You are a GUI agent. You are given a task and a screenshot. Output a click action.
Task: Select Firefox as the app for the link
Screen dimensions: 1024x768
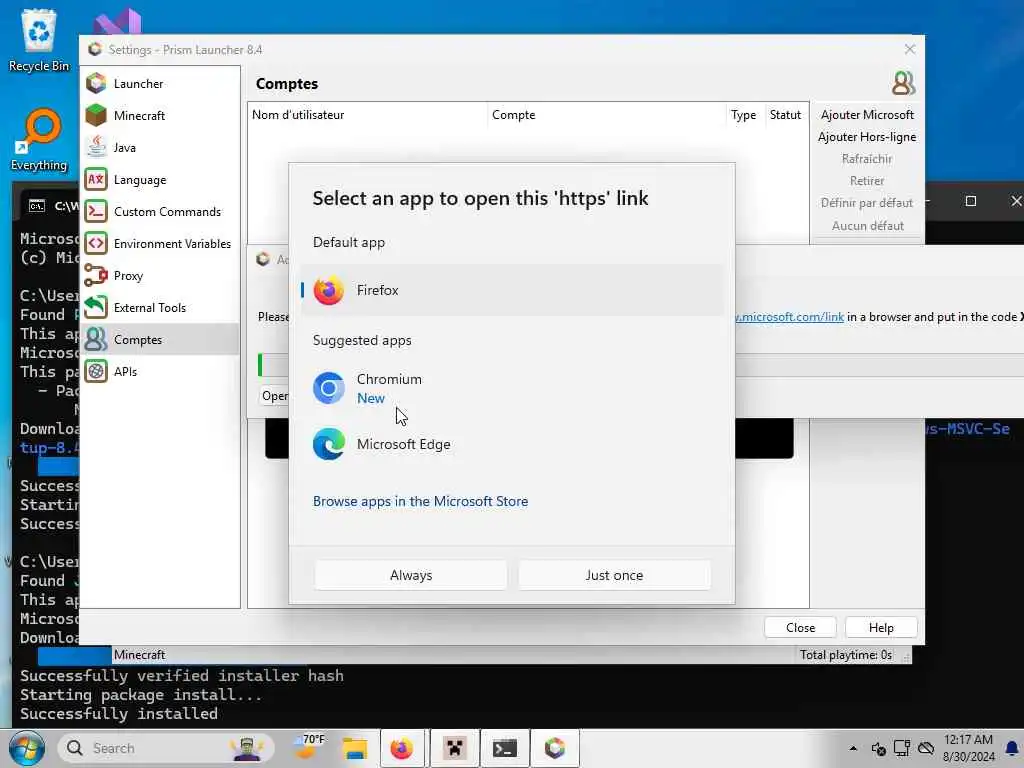(x=511, y=290)
